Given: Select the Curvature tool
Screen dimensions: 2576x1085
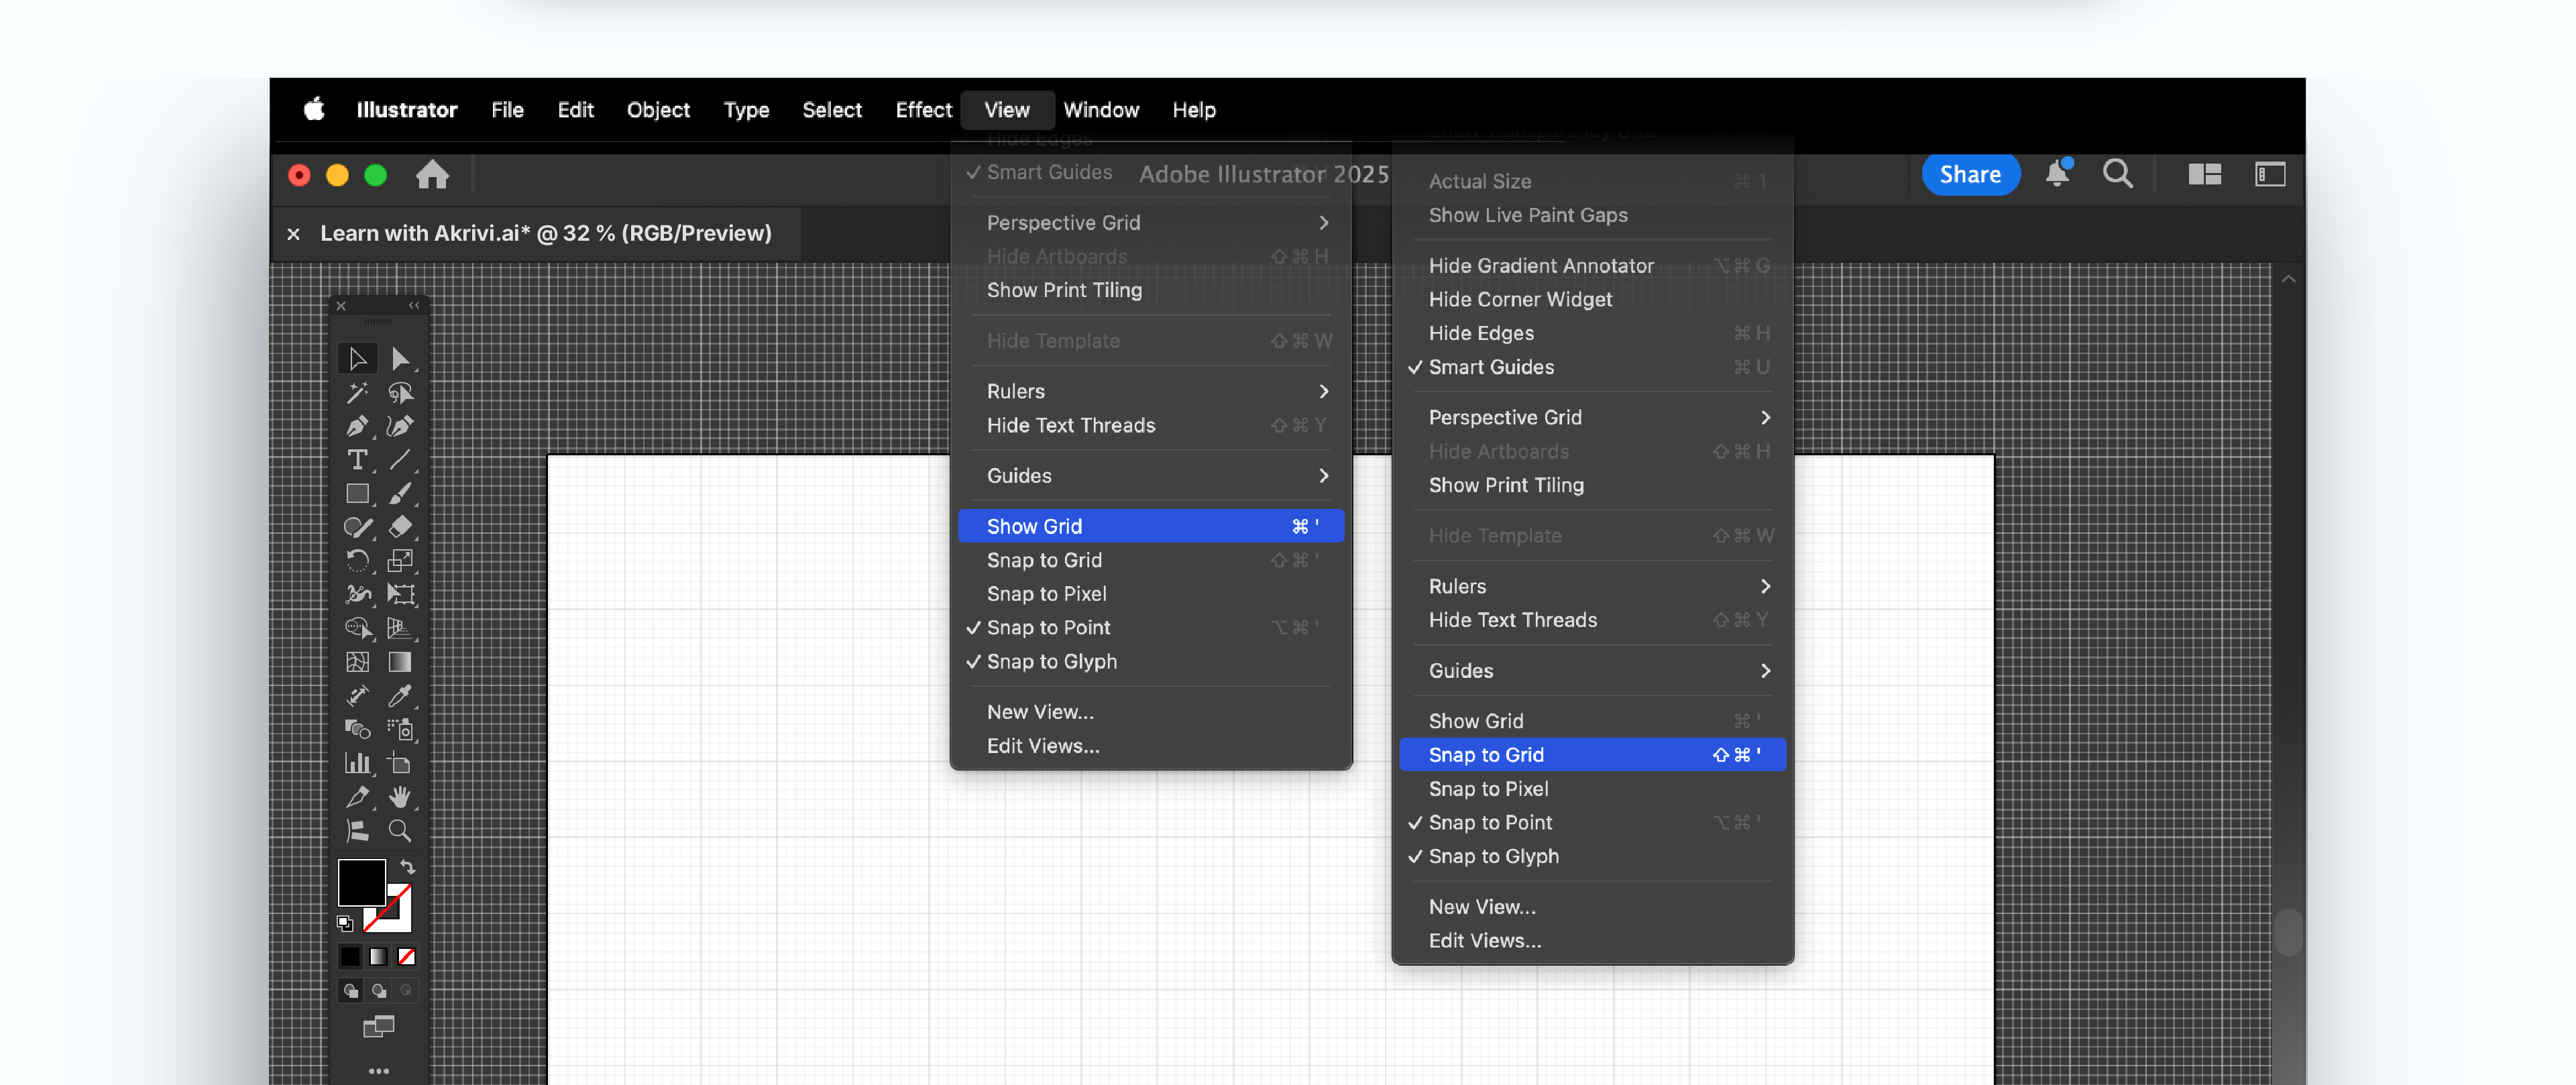Looking at the screenshot, I should [400, 426].
